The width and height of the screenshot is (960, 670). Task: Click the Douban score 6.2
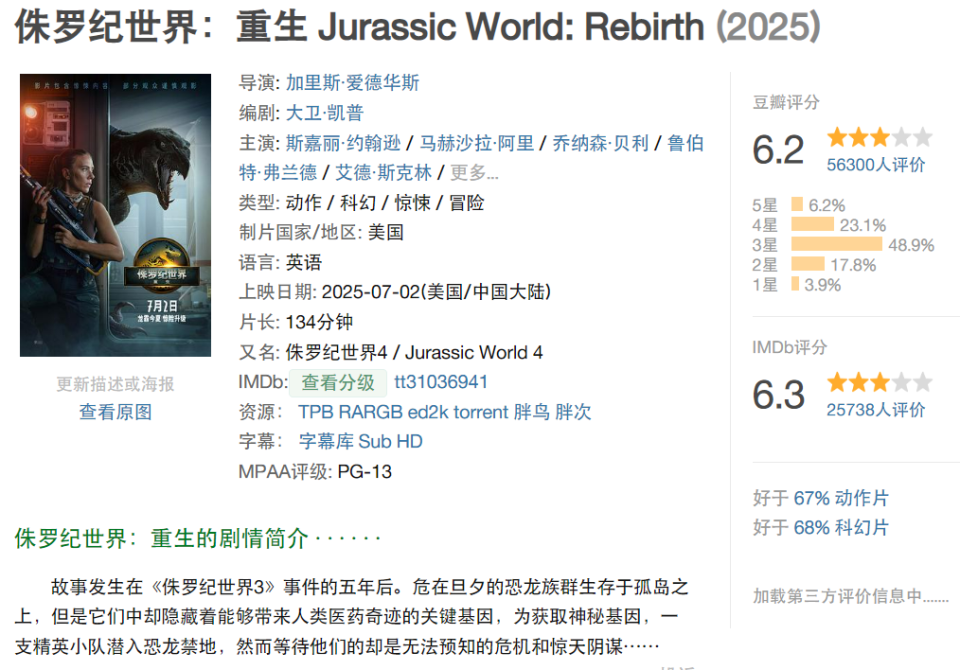778,149
